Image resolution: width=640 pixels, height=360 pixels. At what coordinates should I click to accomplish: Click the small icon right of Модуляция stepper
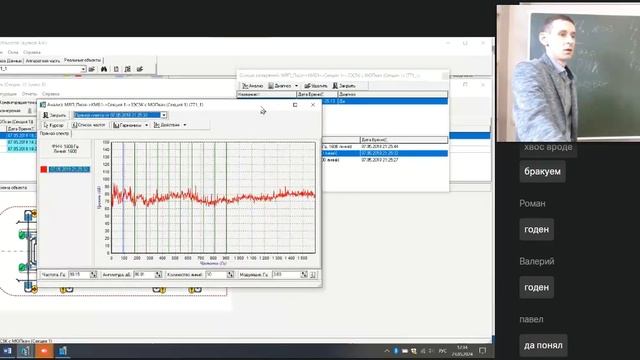(x=313, y=275)
